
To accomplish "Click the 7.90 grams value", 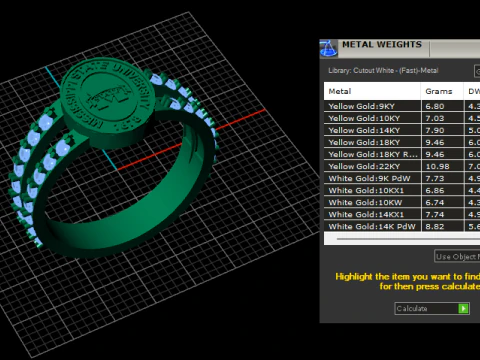I will (x=435, y=130).
